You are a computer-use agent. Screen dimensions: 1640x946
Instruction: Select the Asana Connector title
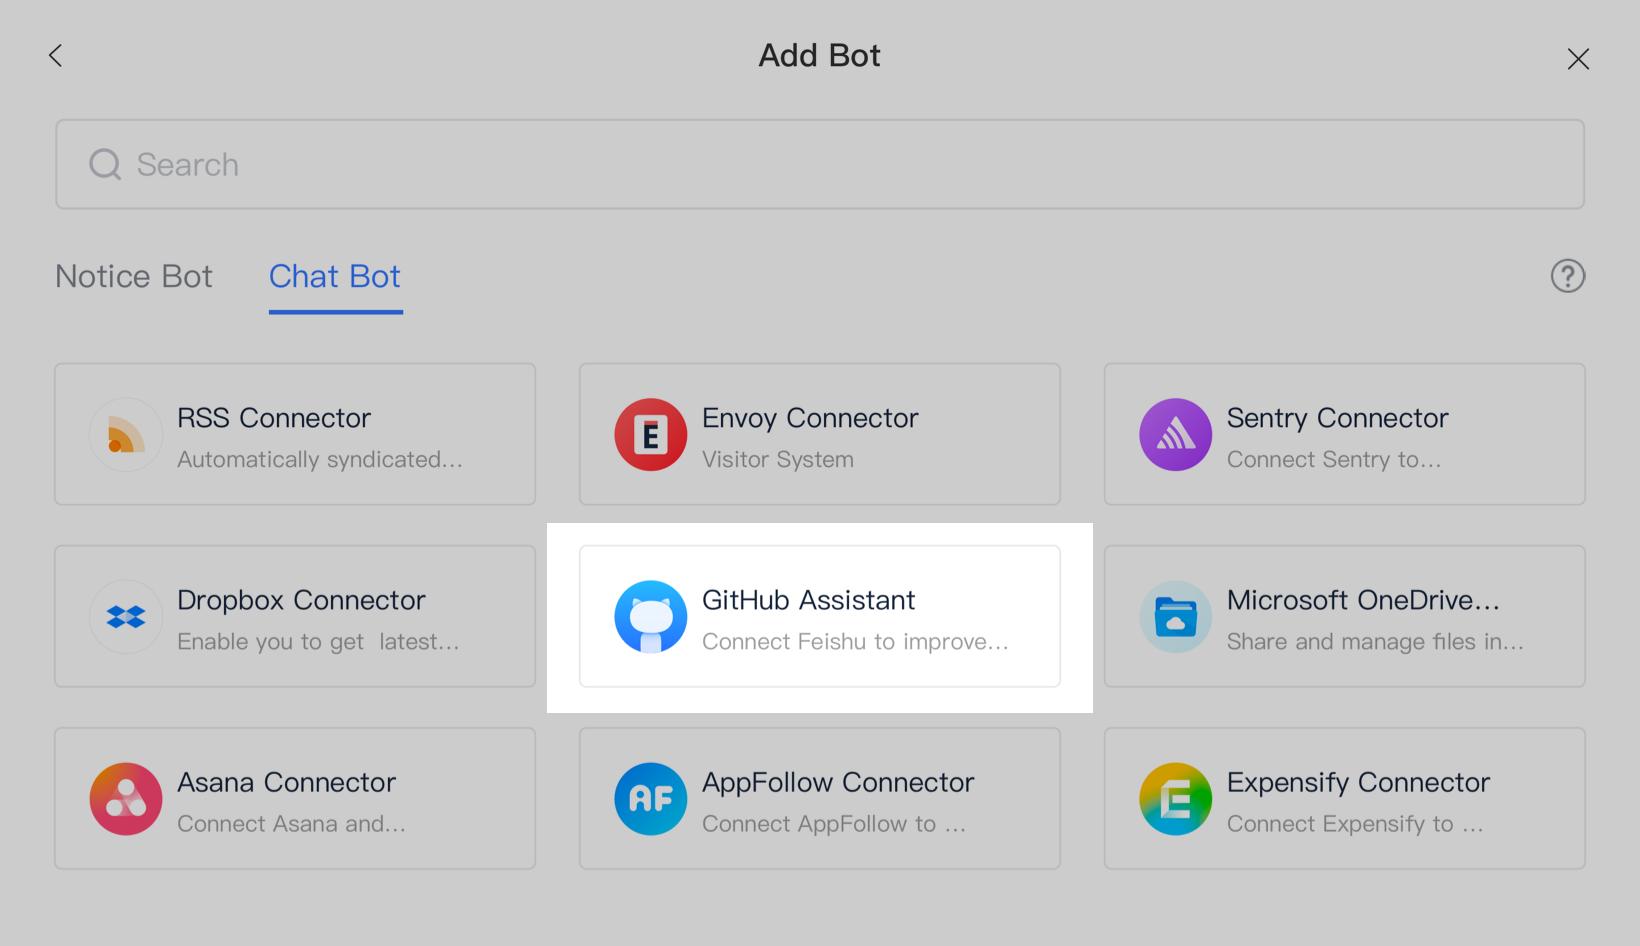click(x=286, y=782)
